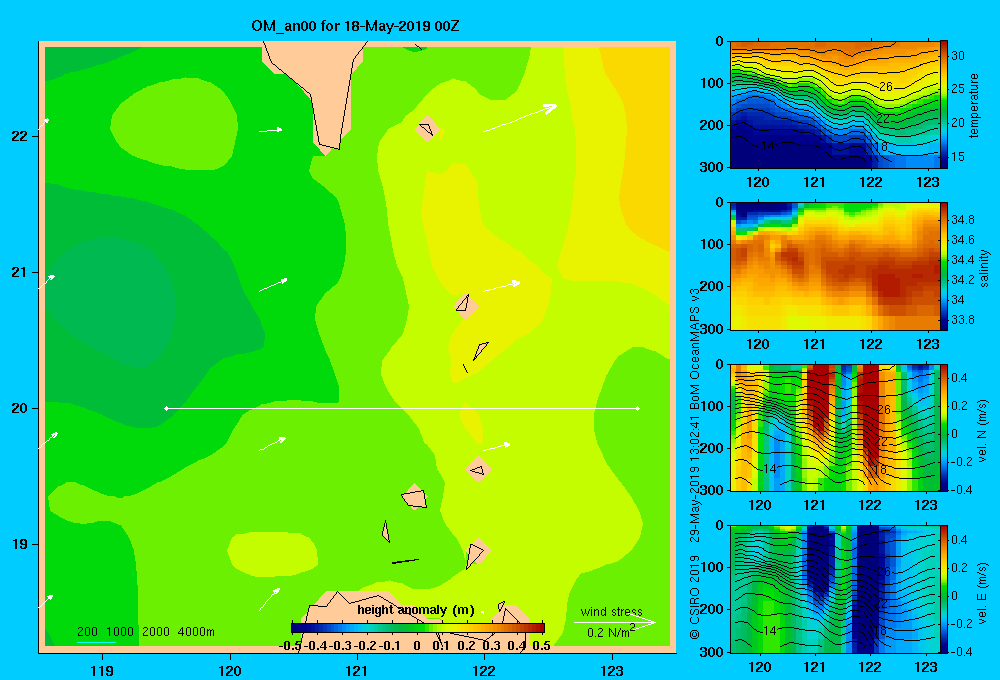Open the salinity section plot
The image size is (1000, 680).
click(835, 266)
